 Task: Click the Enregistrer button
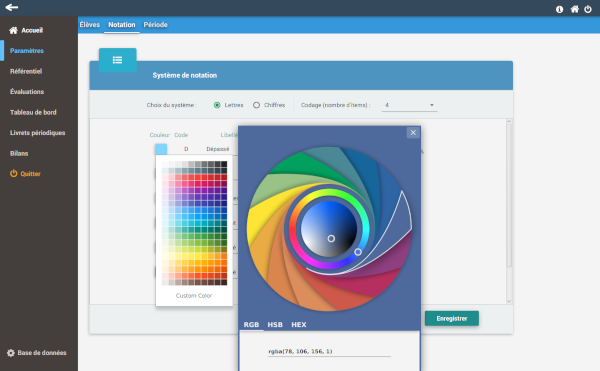click(x=452, y=318)
